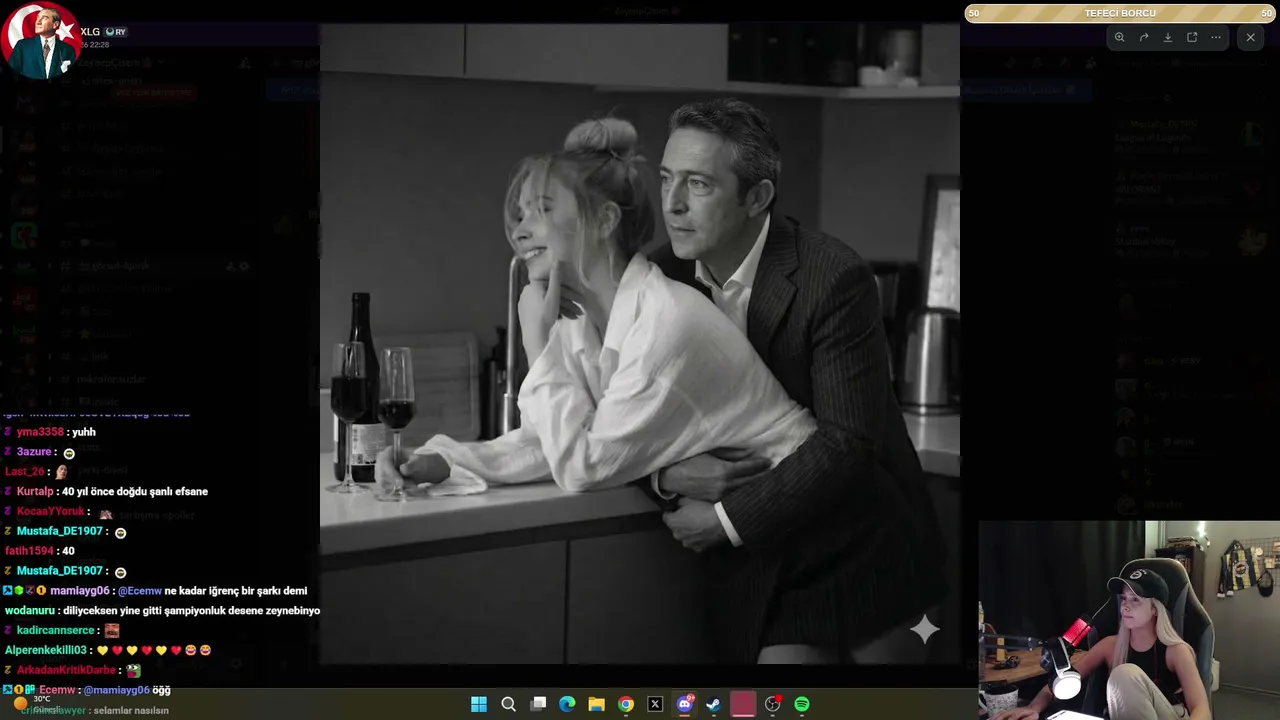Open the Windows Start menu
The width and height of the screenshot is (1280, 720).
(x=479, y=704)
